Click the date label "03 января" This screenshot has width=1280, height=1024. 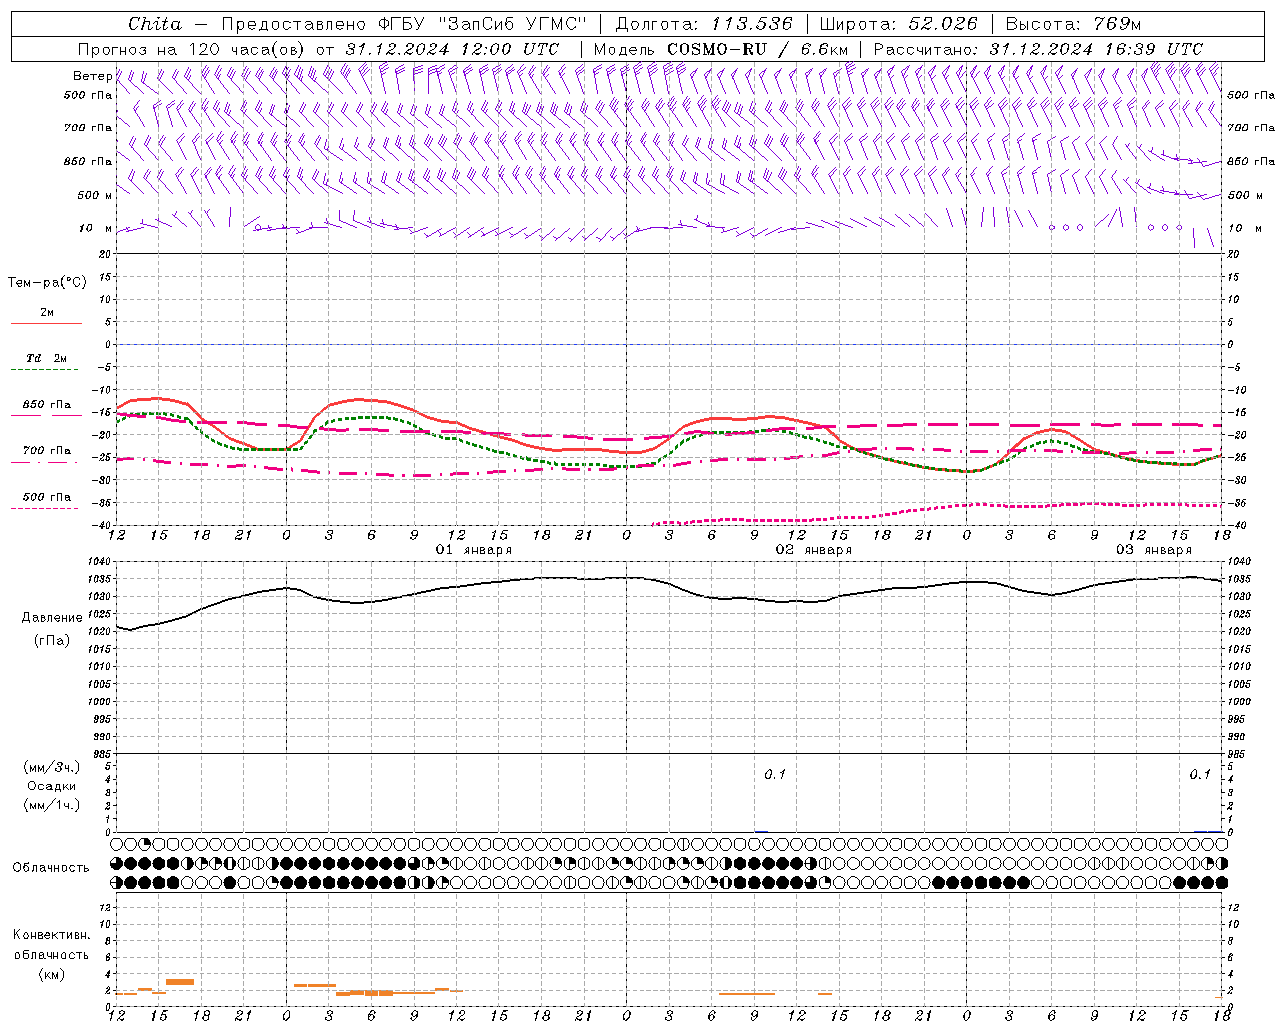[x=1154, y=550]
